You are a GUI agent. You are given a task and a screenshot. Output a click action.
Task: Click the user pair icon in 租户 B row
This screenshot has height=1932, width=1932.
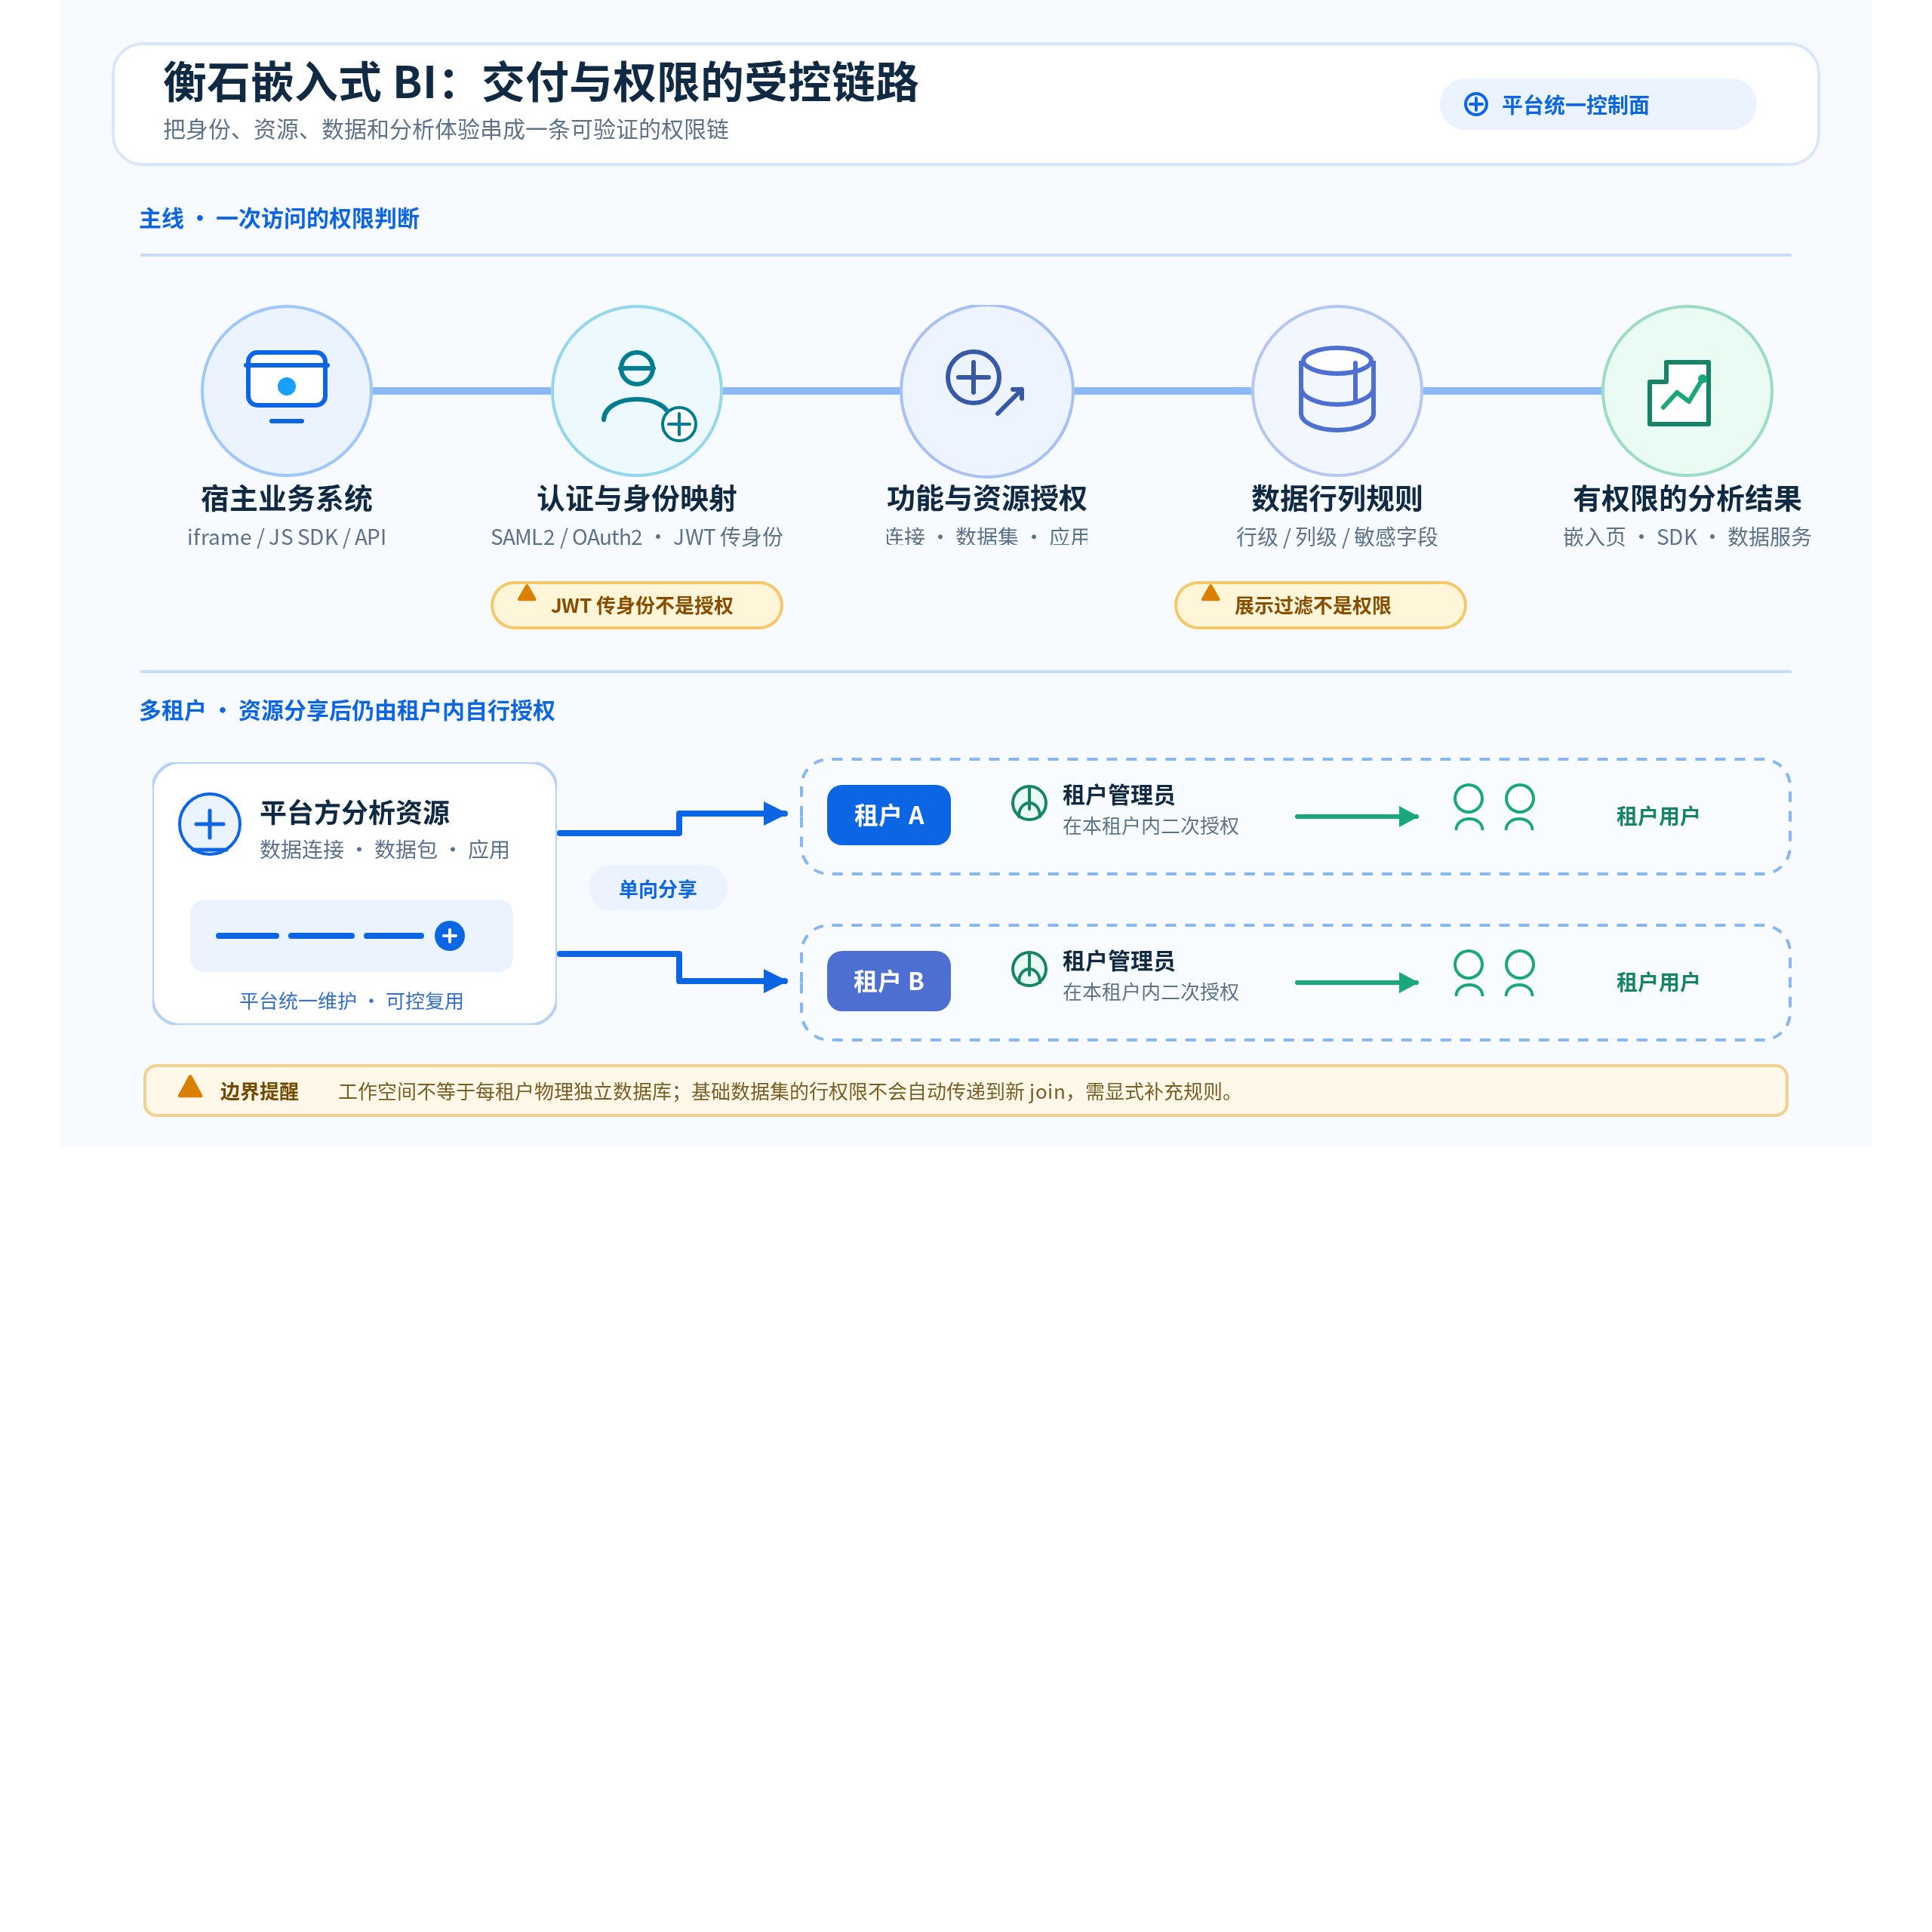[1494, 974]
